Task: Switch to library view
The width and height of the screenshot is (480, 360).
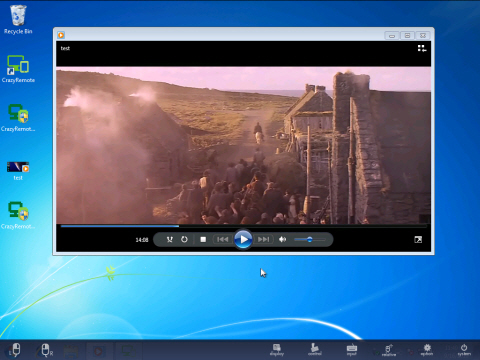Action: pyautogui.click(x=422, y=48)
